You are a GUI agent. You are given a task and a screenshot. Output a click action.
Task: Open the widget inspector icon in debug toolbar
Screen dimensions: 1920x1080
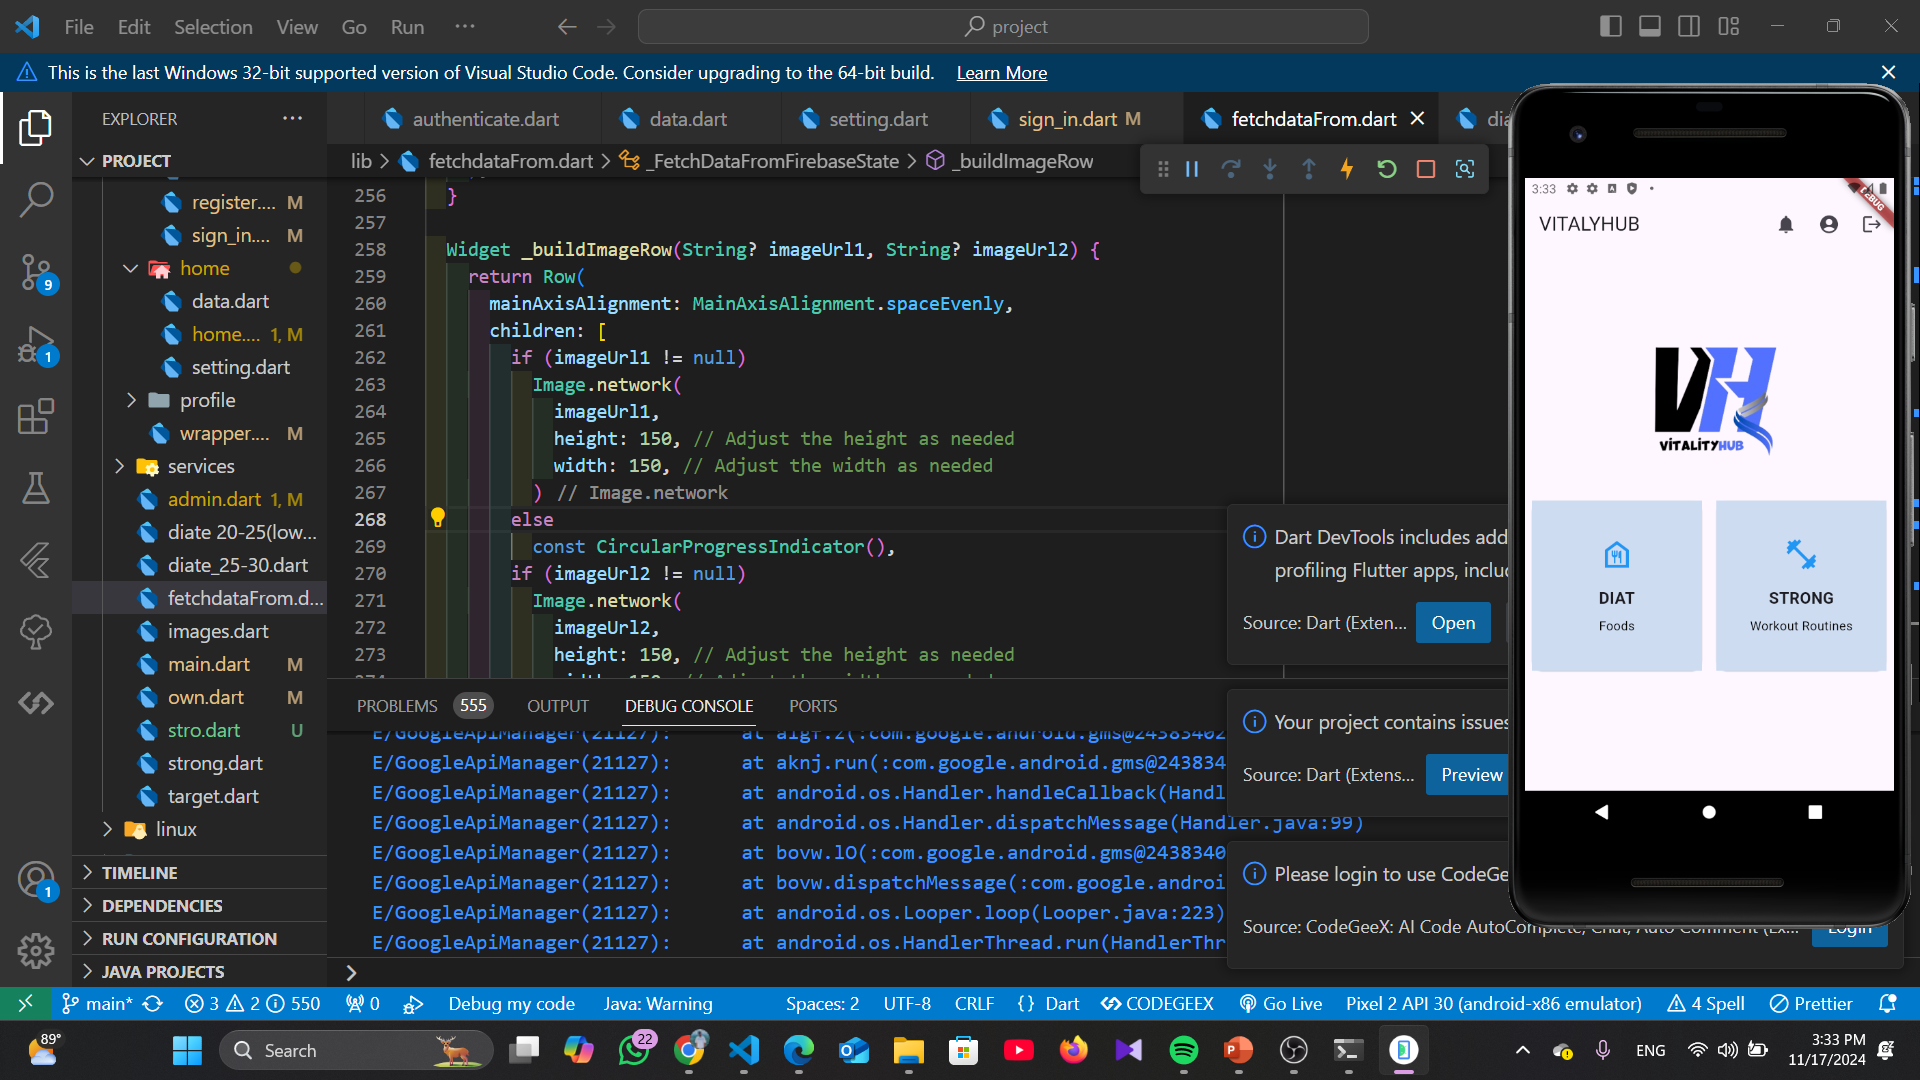1465,169
